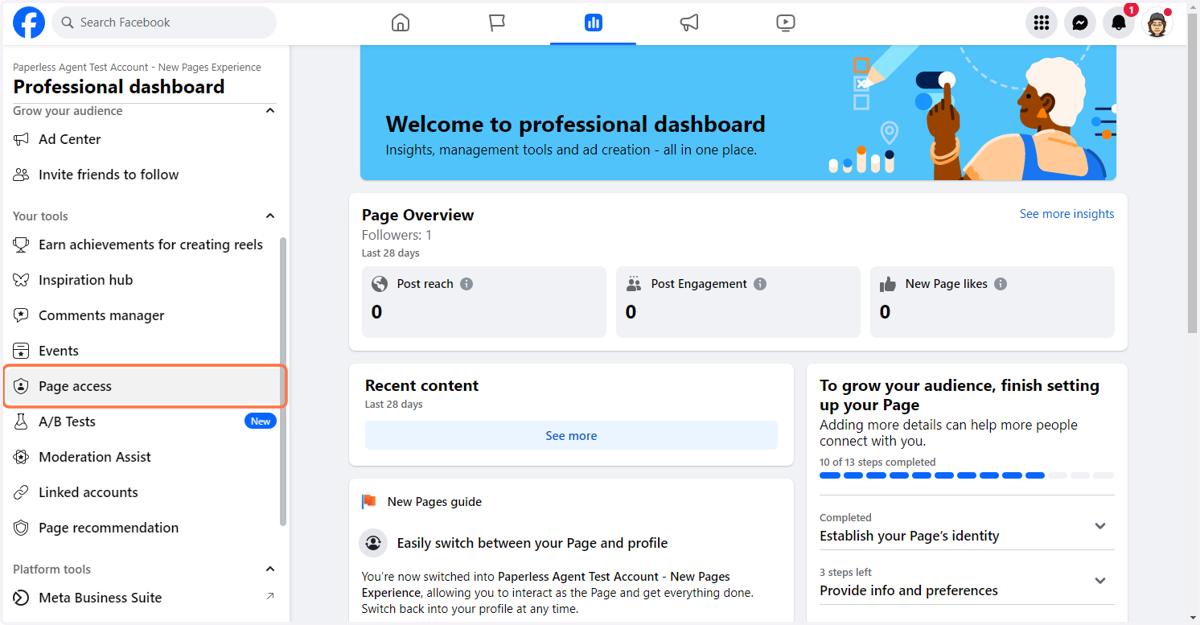Click the switch Page and profile icon

pos(373,543)
